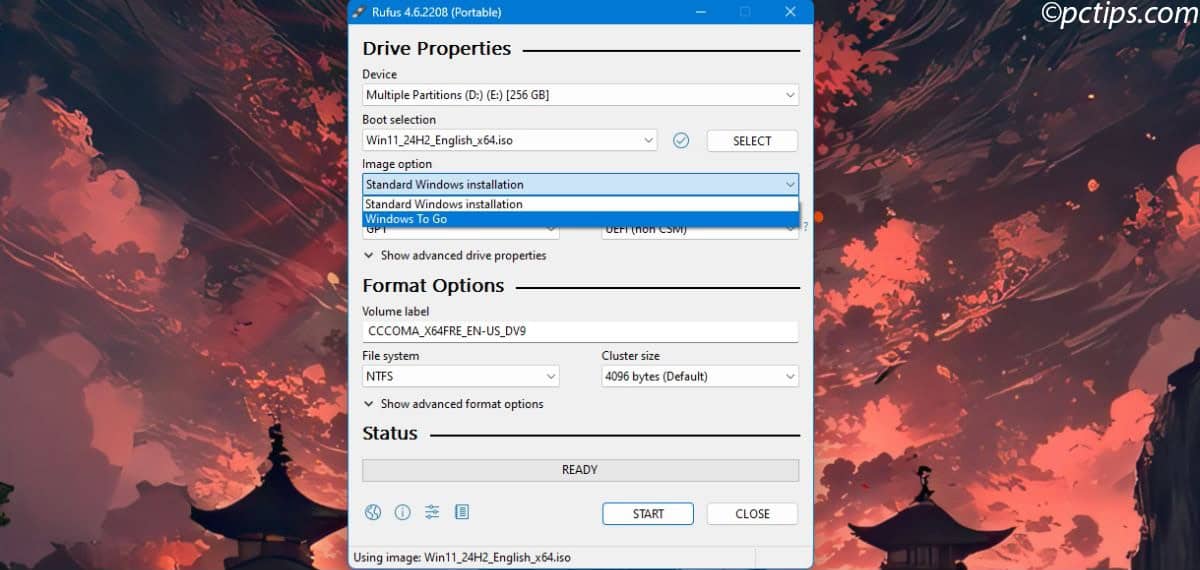Viewport: 1200px width, 570px height.
Task: Minimize the Rufus window
Action: pos(699,12)
